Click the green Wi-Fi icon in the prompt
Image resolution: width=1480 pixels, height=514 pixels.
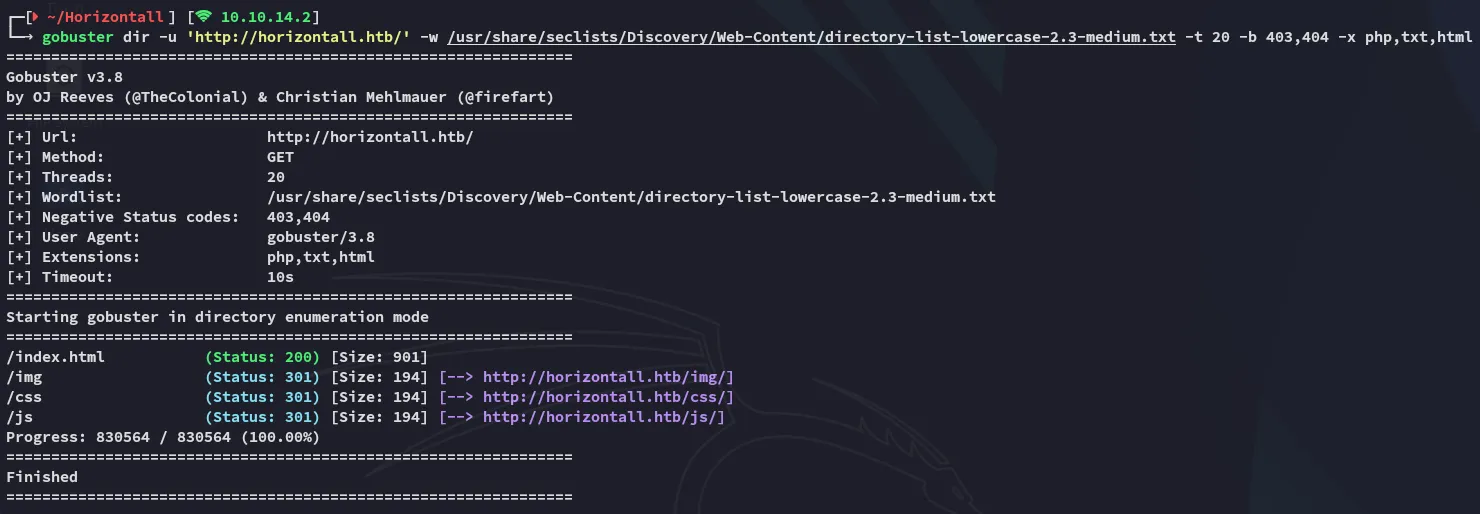pyautogui.click(x=203, y=17)
